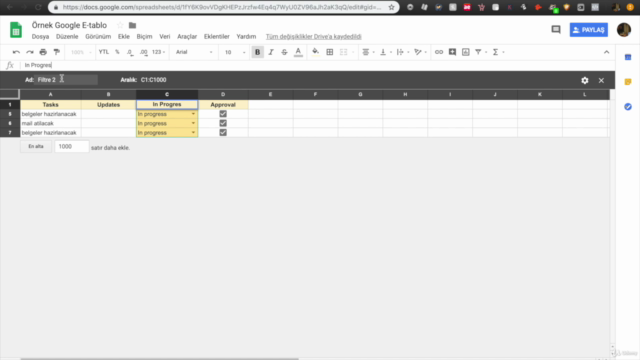Open Calendar in the side panel

(x=628, y=58)
